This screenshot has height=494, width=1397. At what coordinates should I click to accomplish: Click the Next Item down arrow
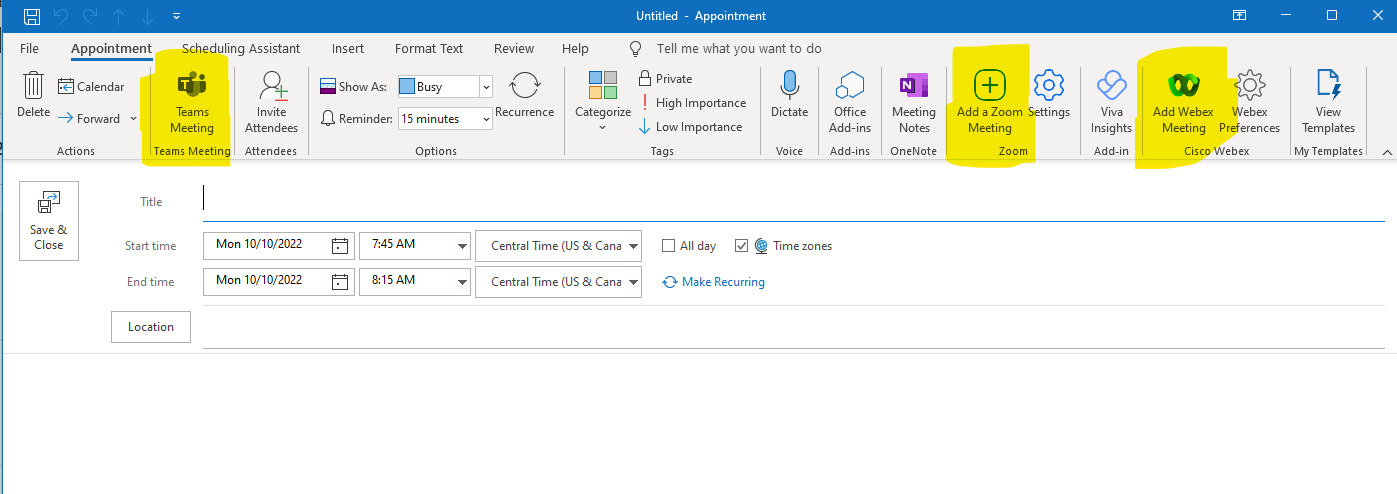pos(149,16)
